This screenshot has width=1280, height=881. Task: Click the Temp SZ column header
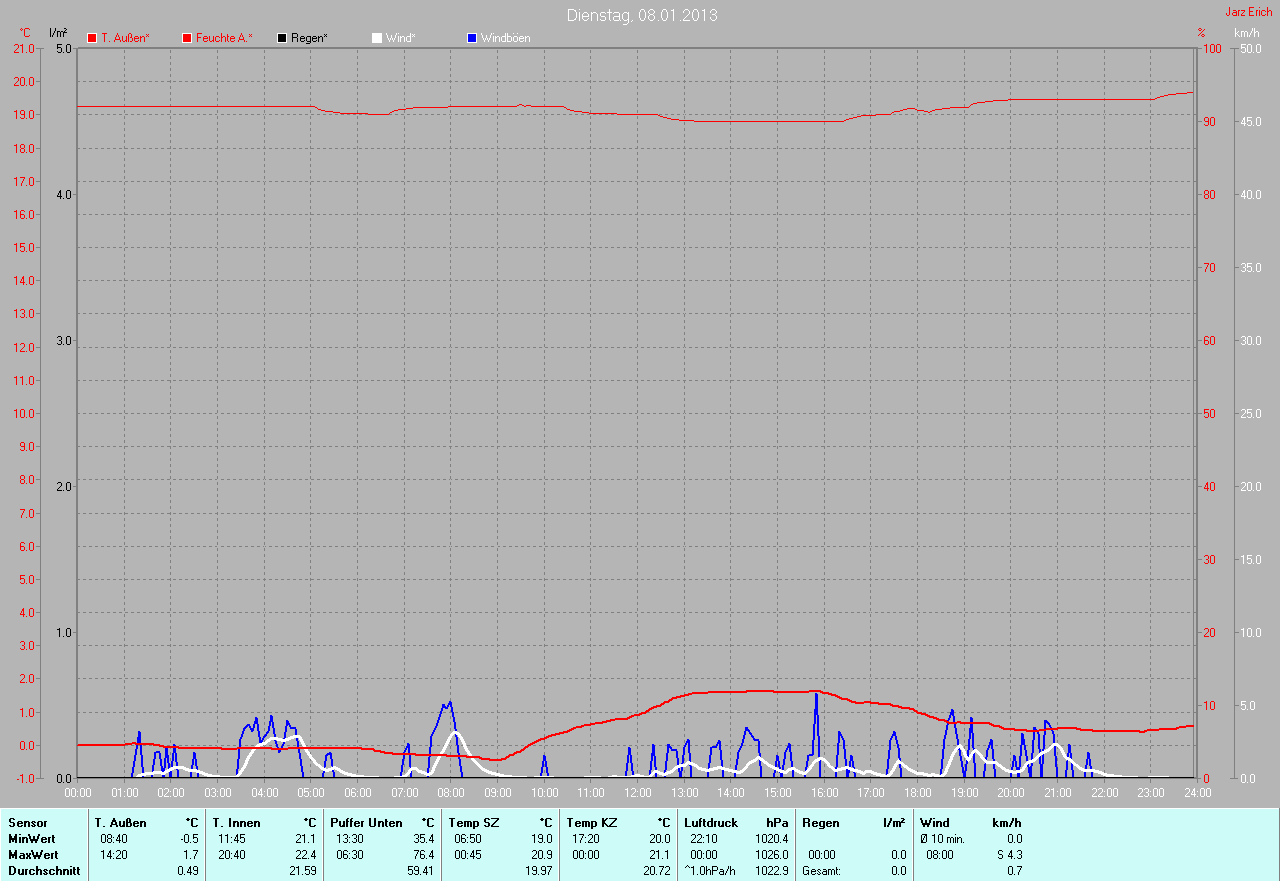[x=473, y=823]
